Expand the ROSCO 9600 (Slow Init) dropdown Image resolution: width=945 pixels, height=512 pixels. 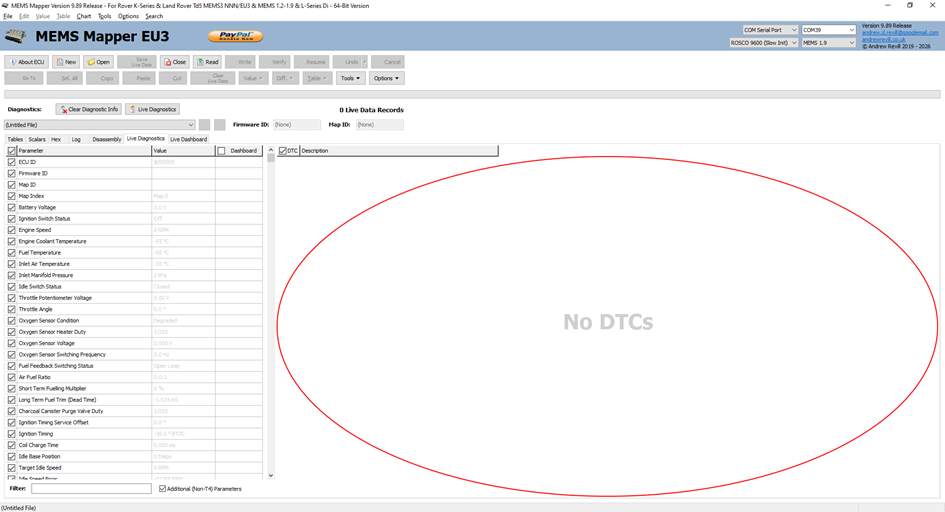click(x=763, y=43)
